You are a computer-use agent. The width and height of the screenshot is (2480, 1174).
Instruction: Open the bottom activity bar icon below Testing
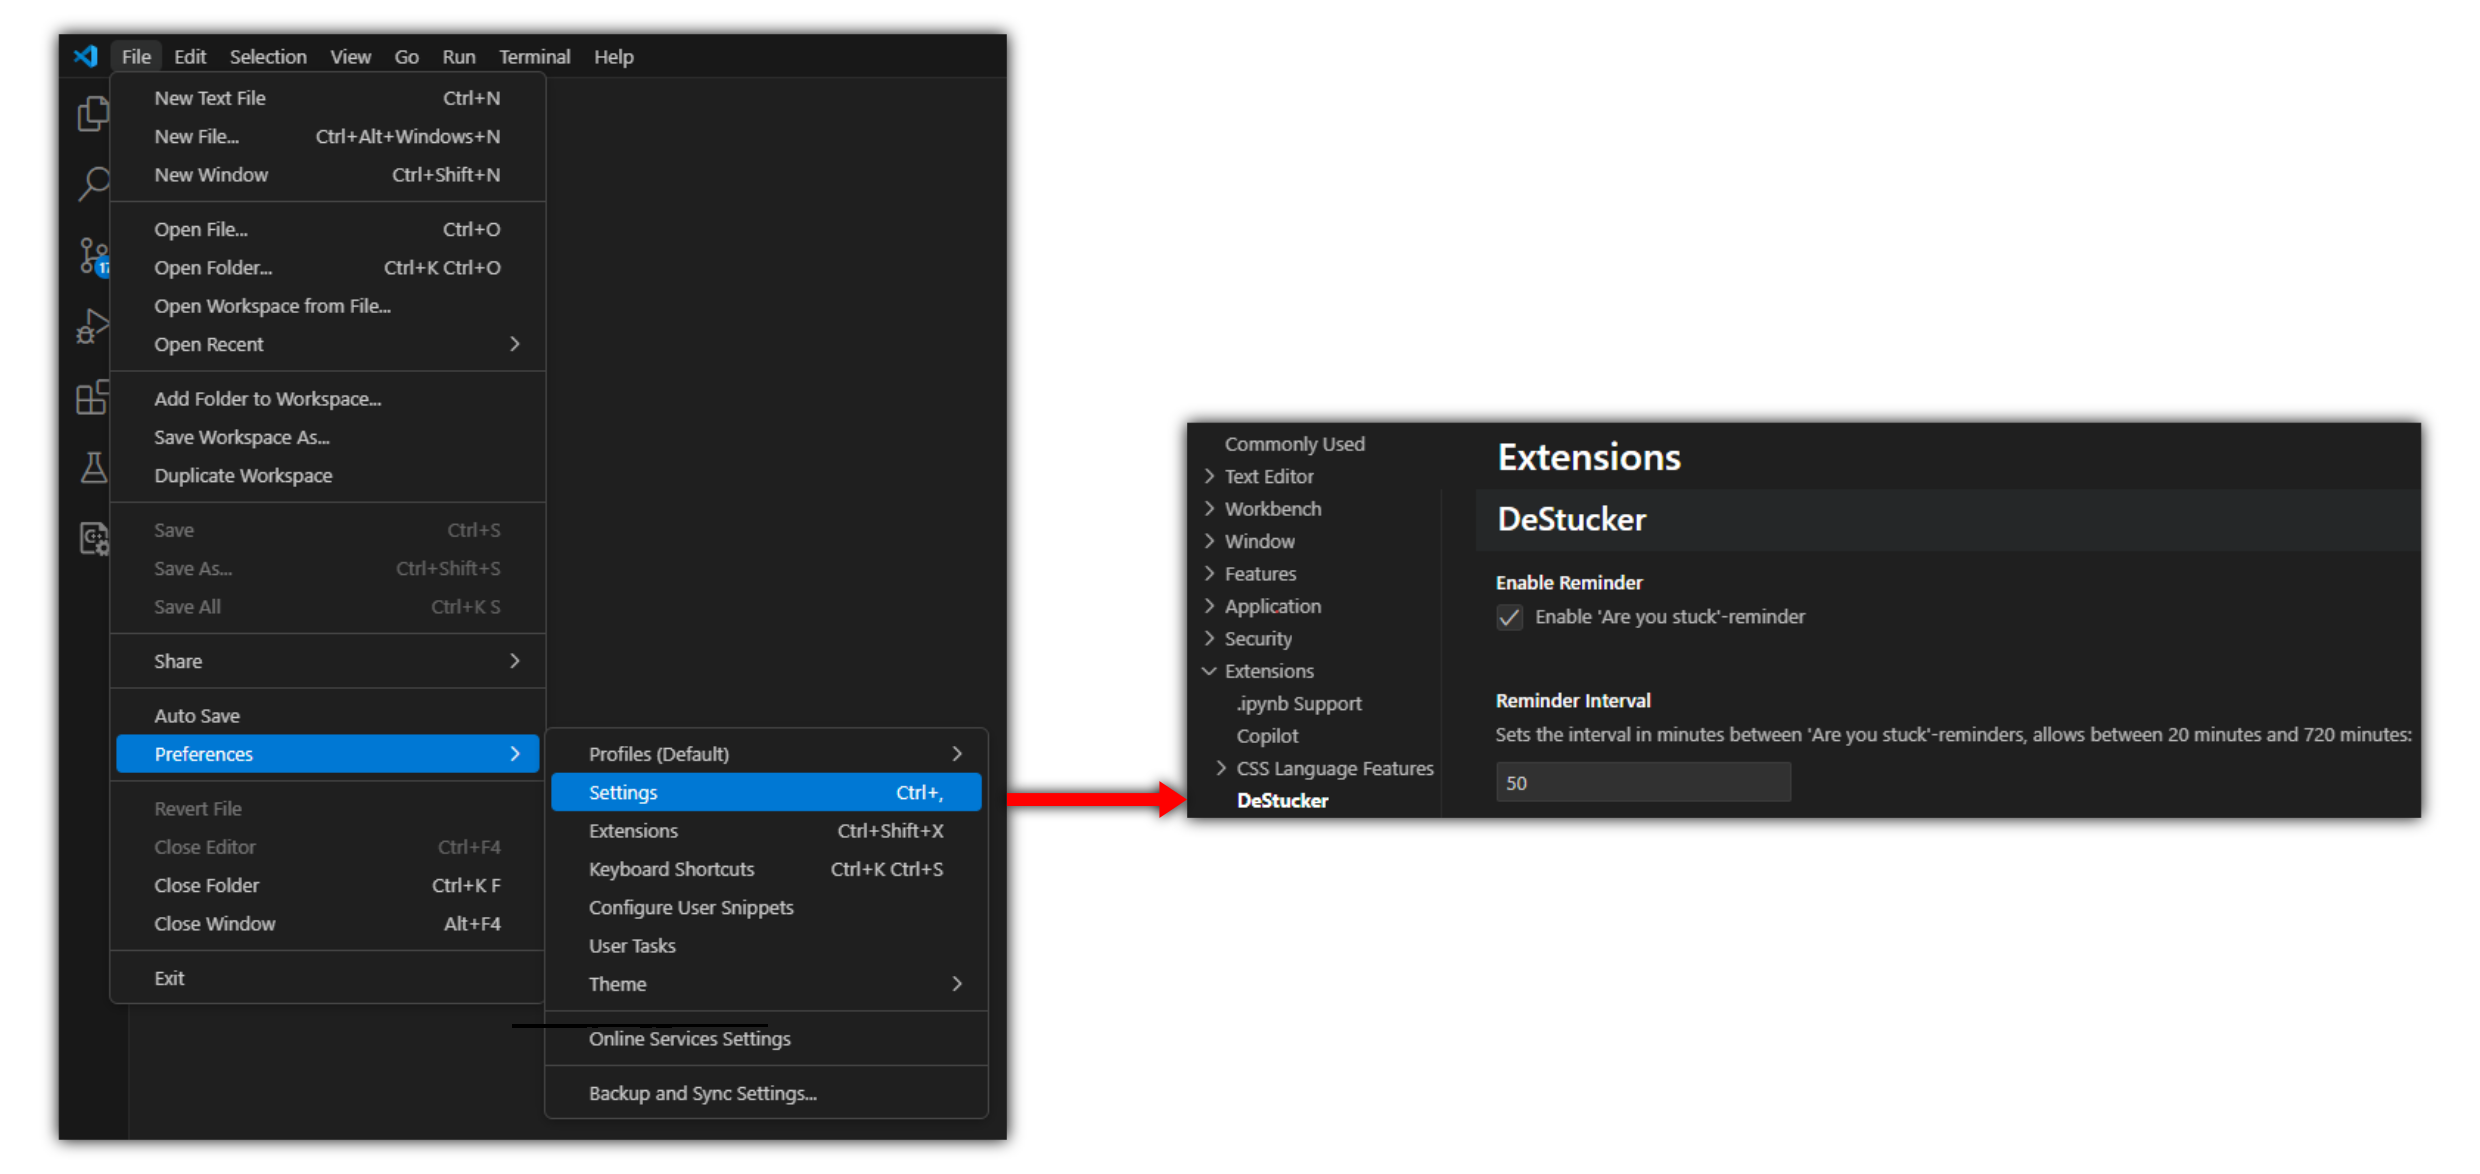tap(92, 539)
